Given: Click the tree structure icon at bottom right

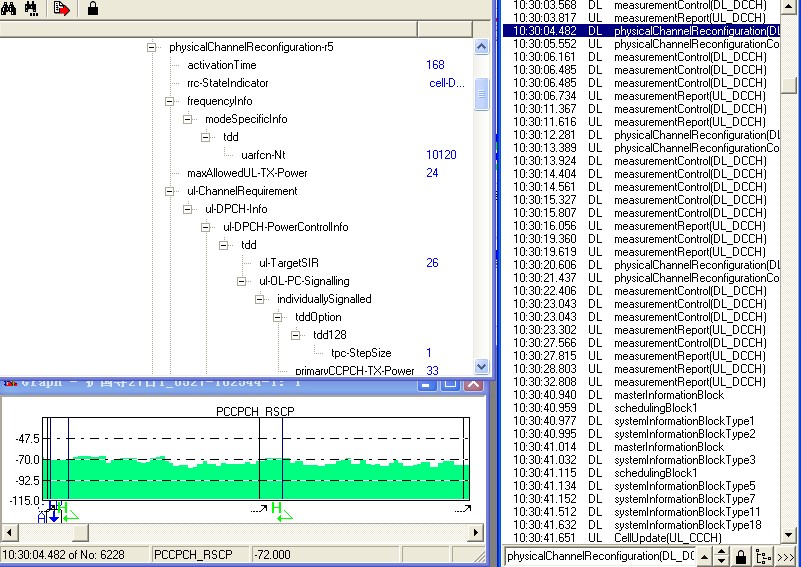Looking at the screenshot, I should tap(764, 556).
